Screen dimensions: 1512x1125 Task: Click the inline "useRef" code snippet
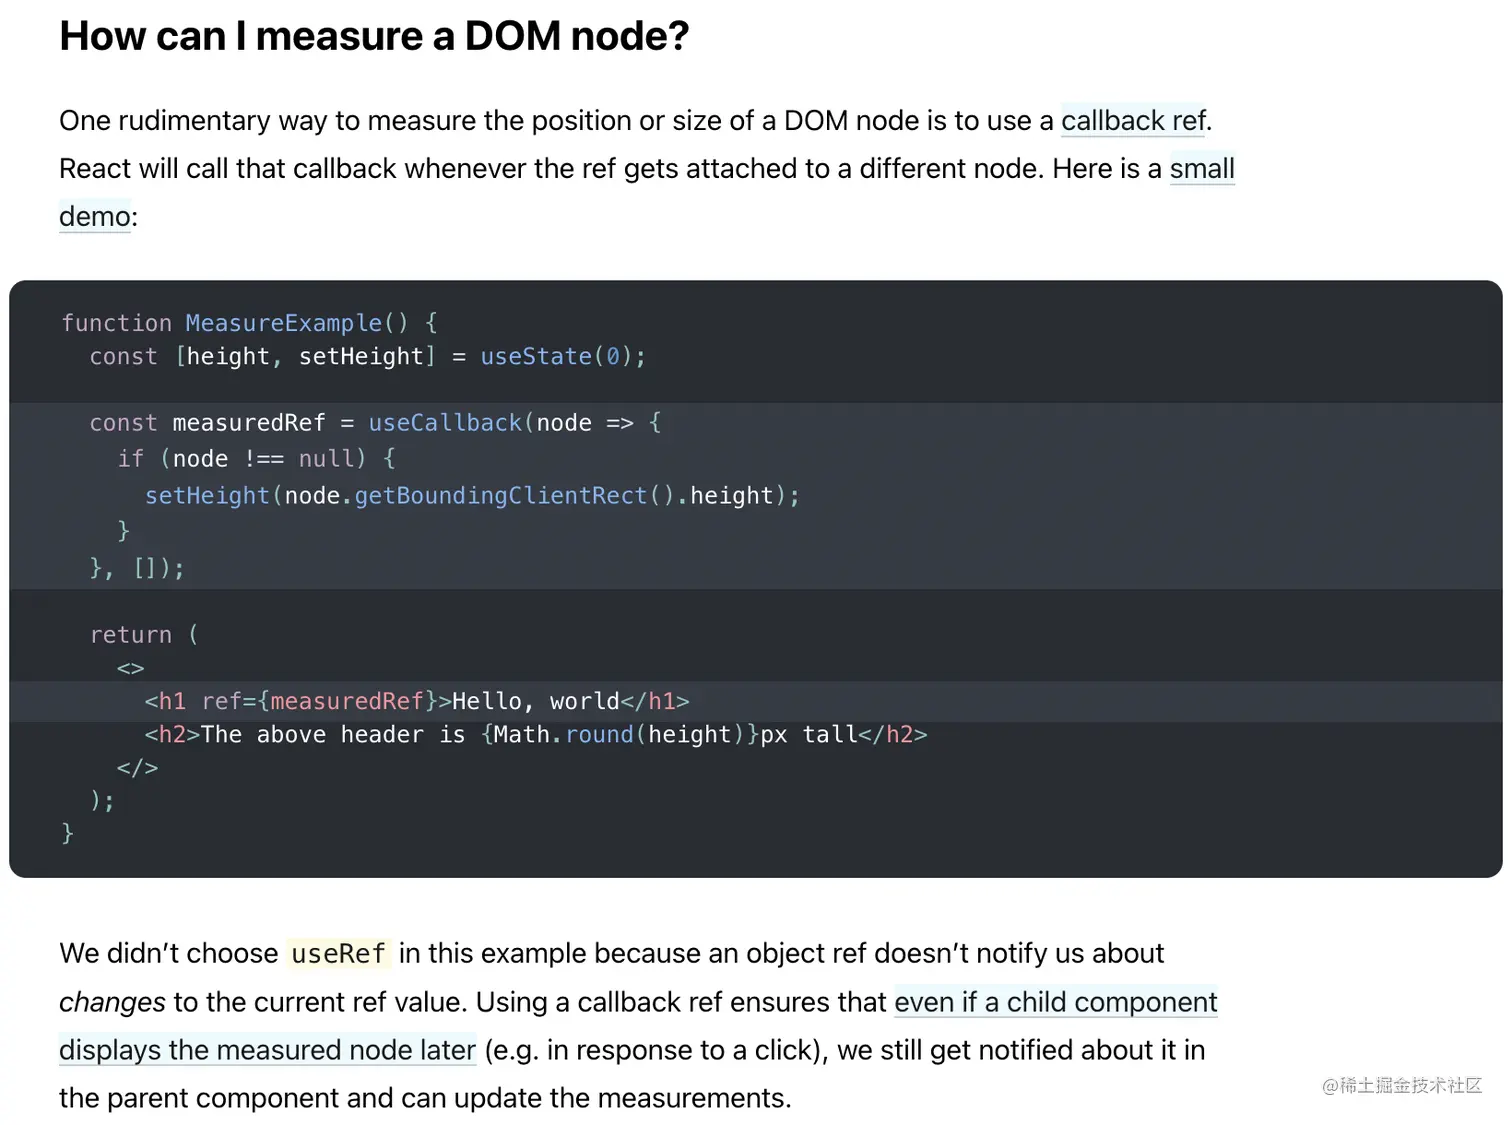pyautogui.click(x=338, y=954)
